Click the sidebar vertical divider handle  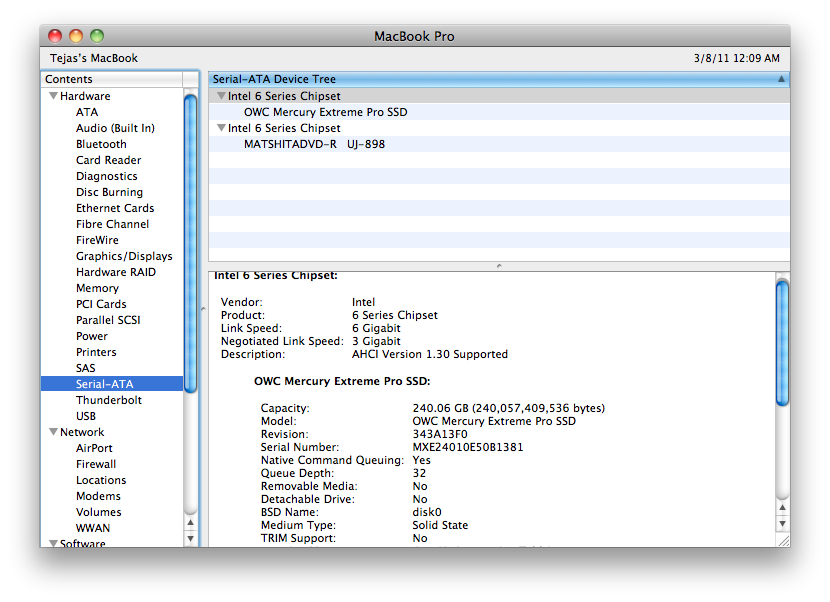tap(203, 308)
